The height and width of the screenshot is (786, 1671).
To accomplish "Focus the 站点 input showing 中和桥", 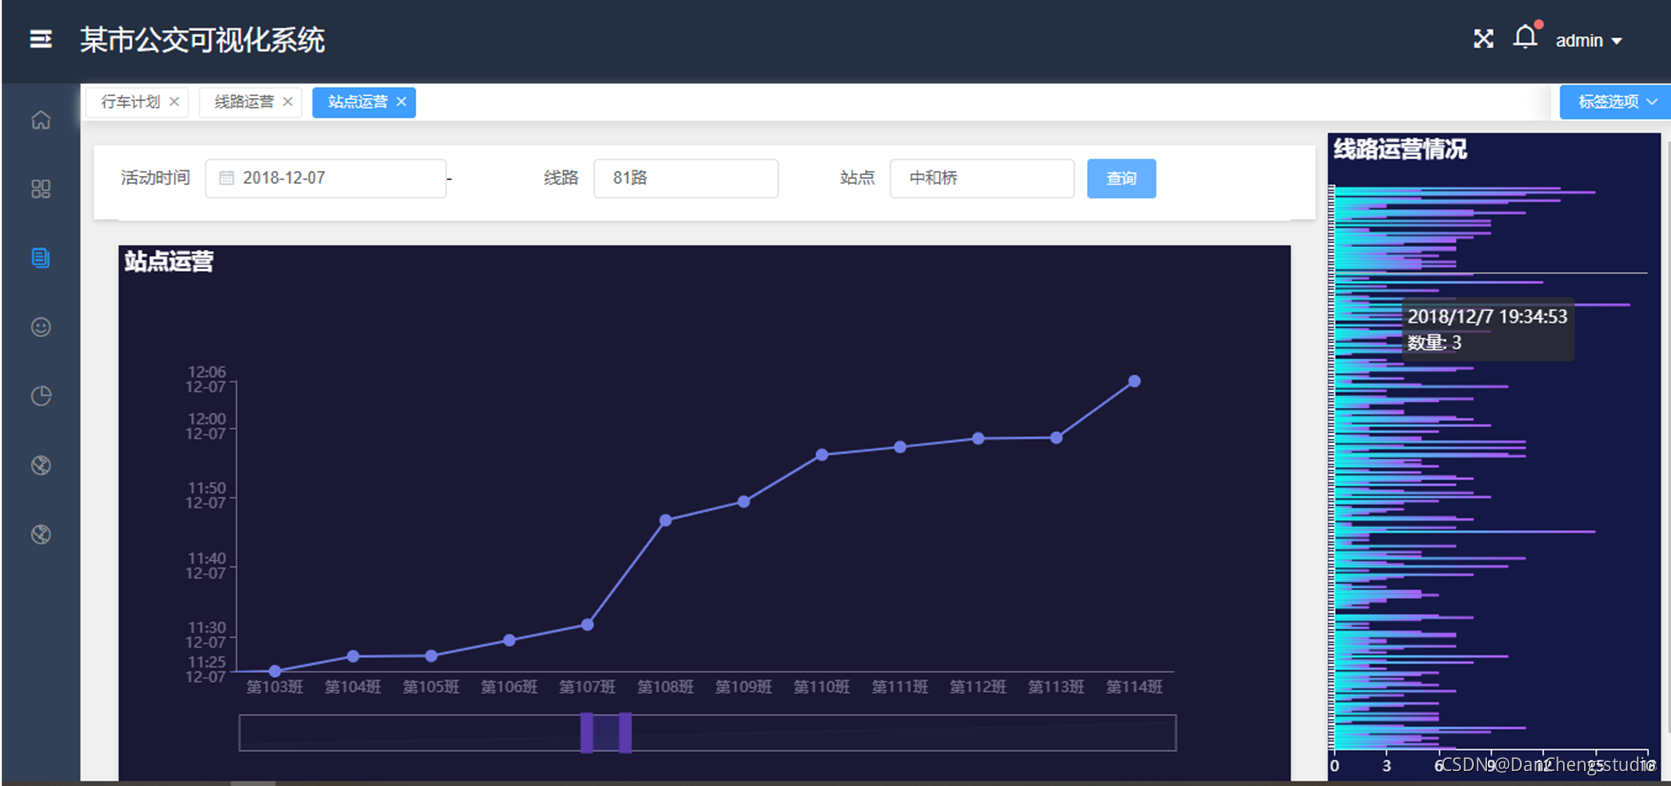I will coord(982,178).
